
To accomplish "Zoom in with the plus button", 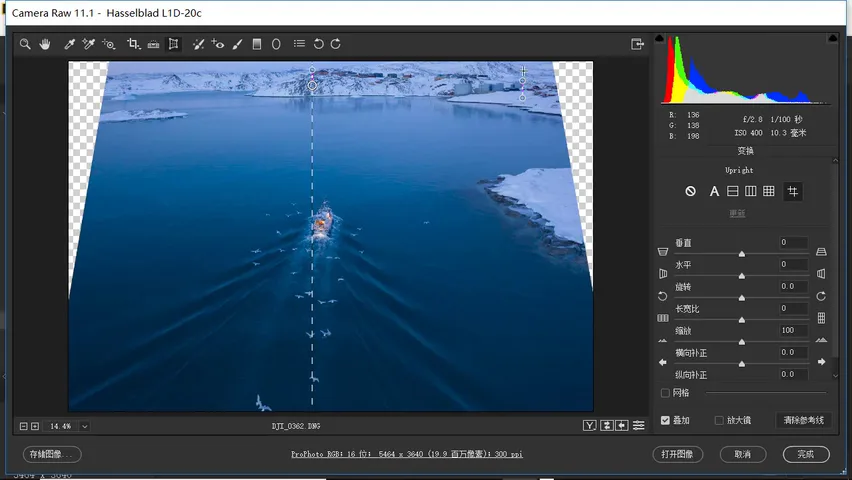I will click(35, 426).
